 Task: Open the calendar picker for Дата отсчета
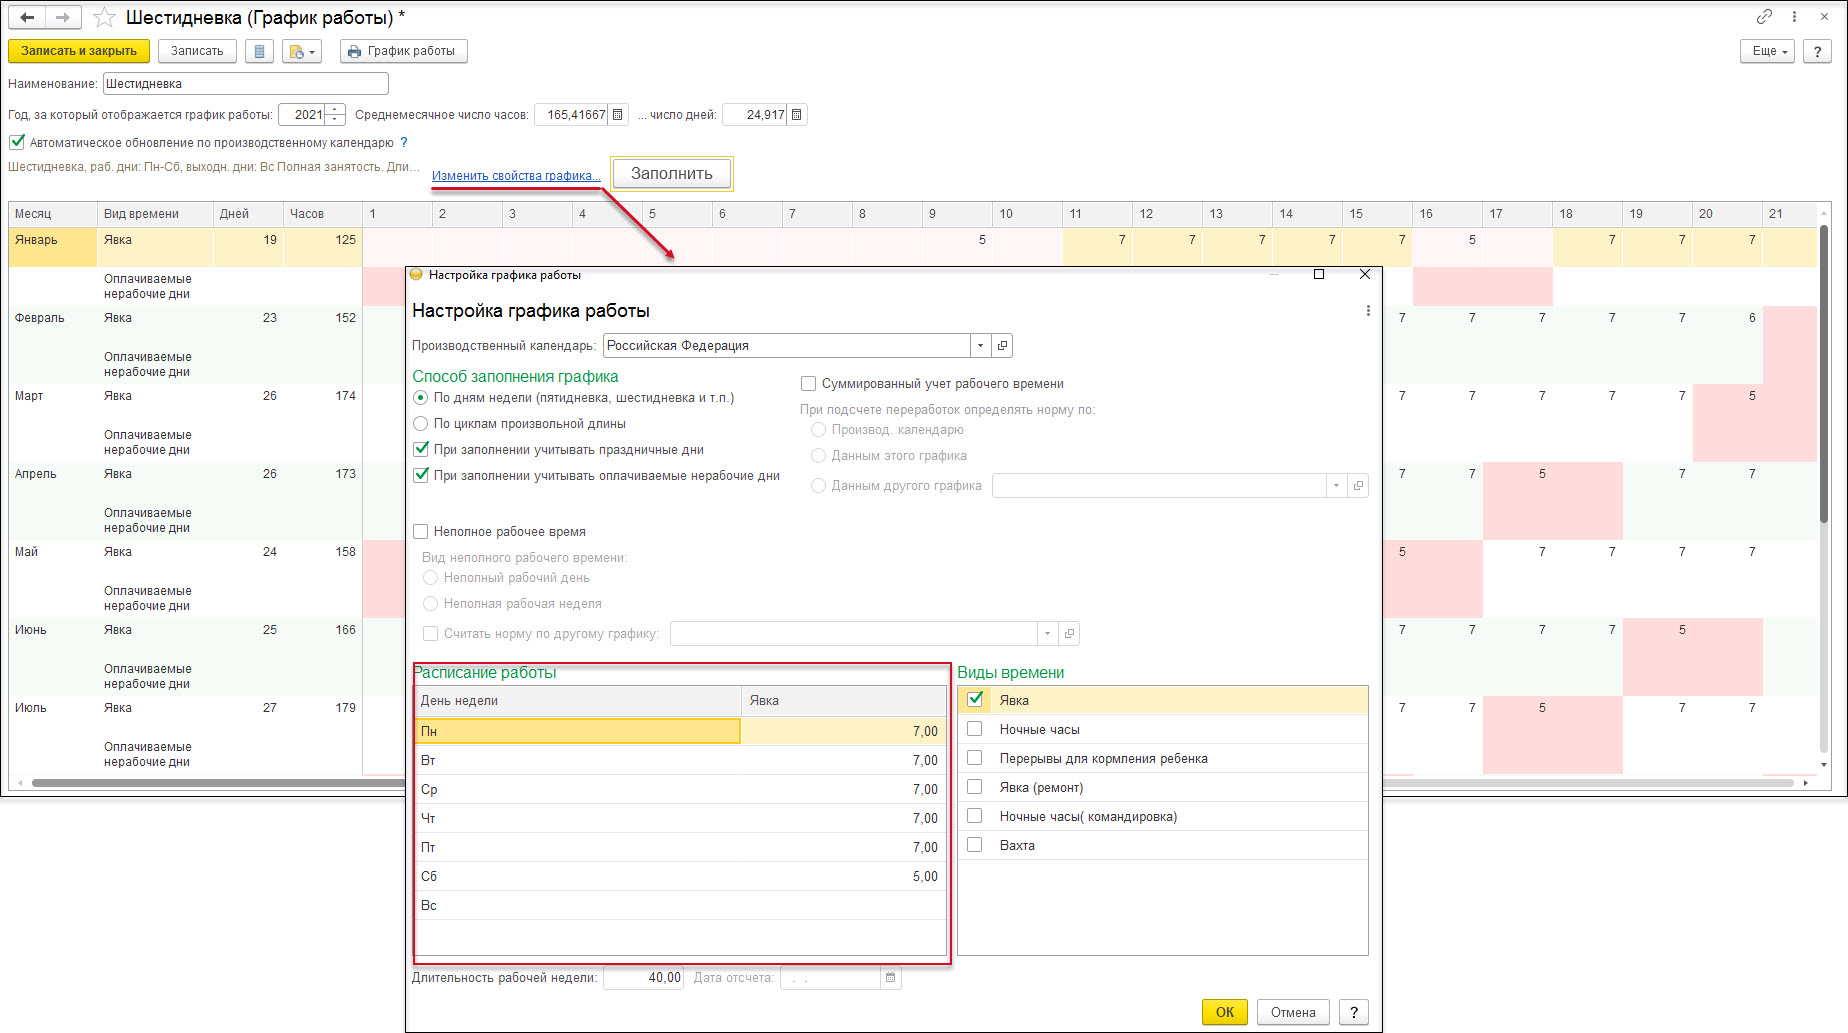(x=890, y=978)
